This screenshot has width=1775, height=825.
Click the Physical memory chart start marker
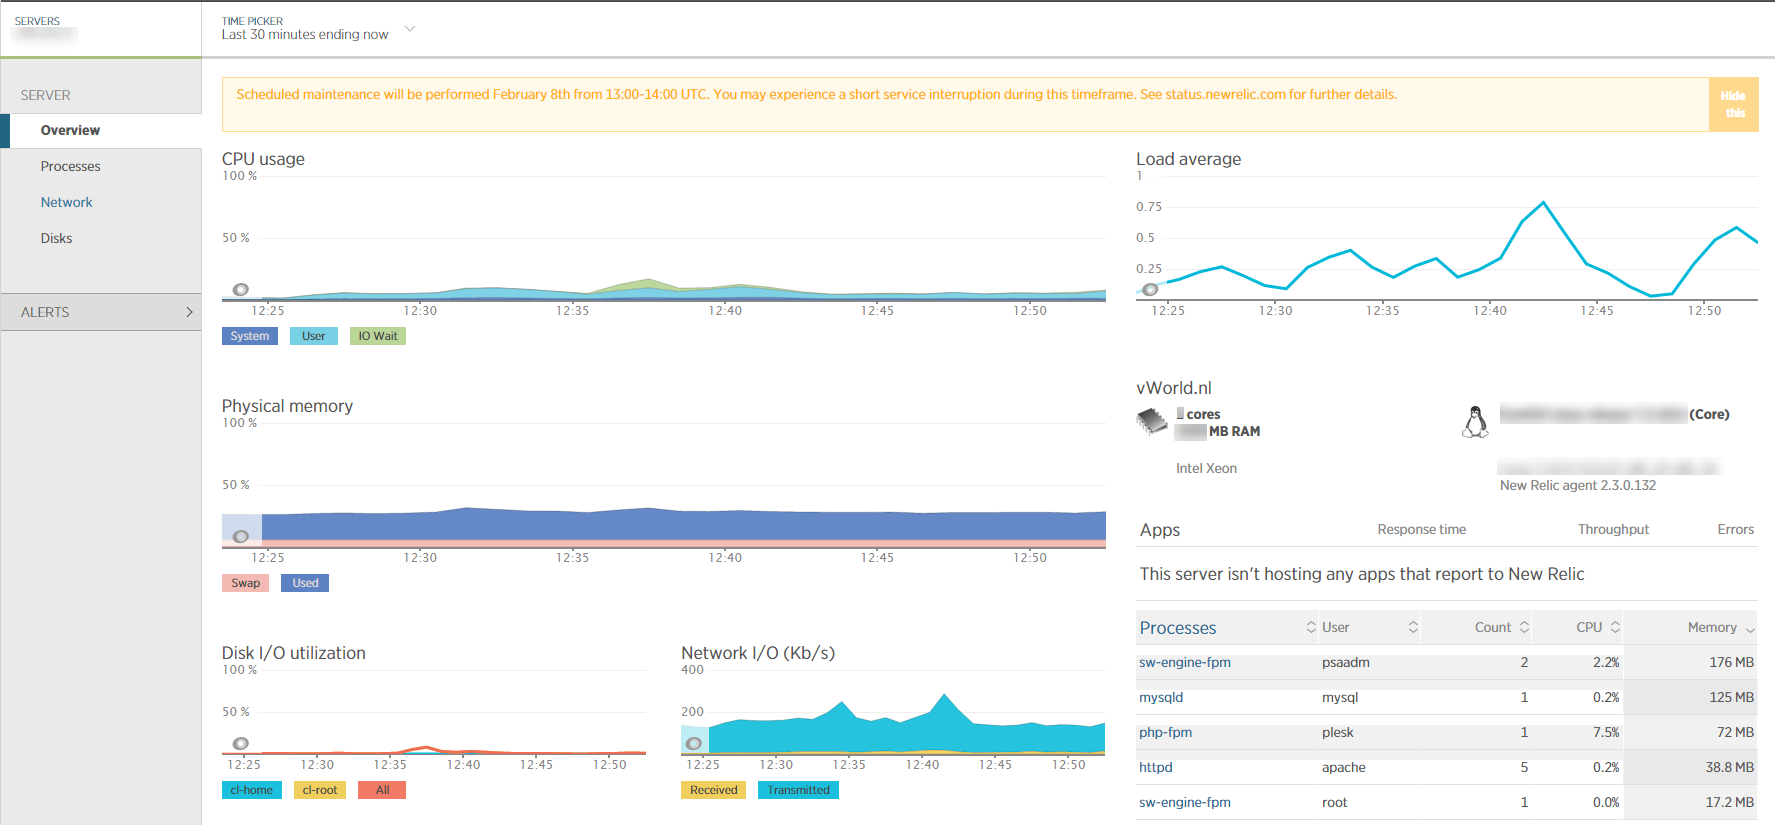pyautogui.click(x=240, y=537)
